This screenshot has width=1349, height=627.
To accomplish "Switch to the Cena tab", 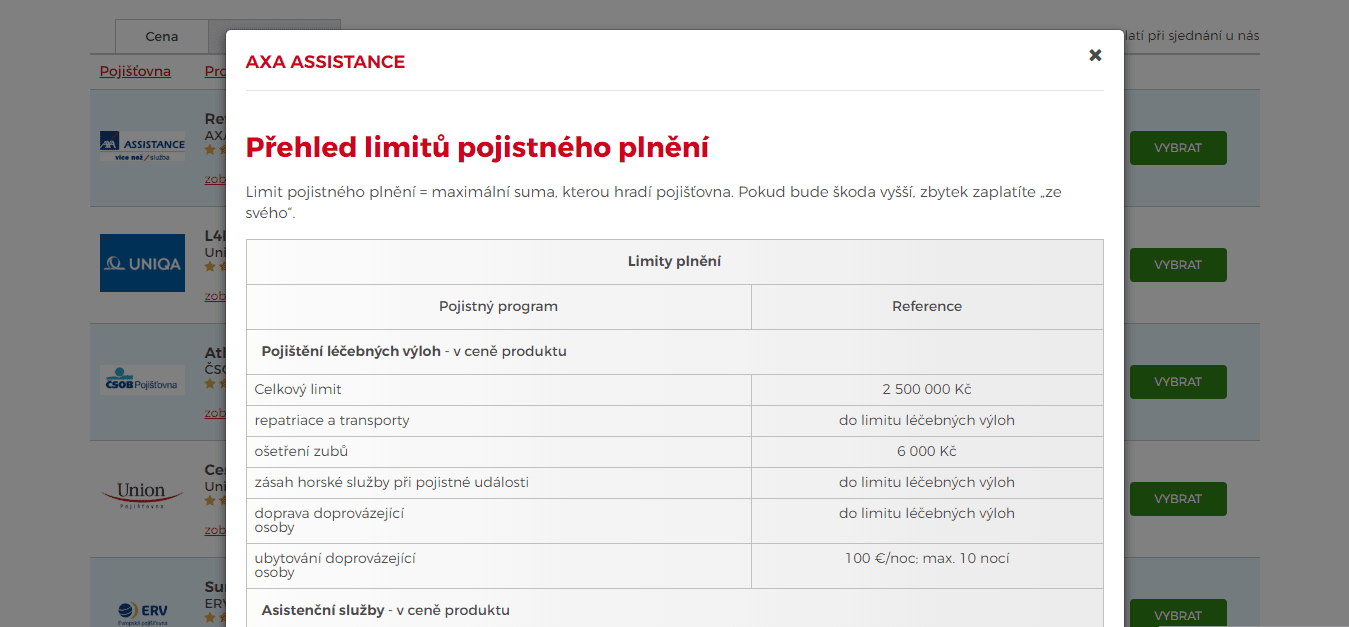I will coord(161,37).
